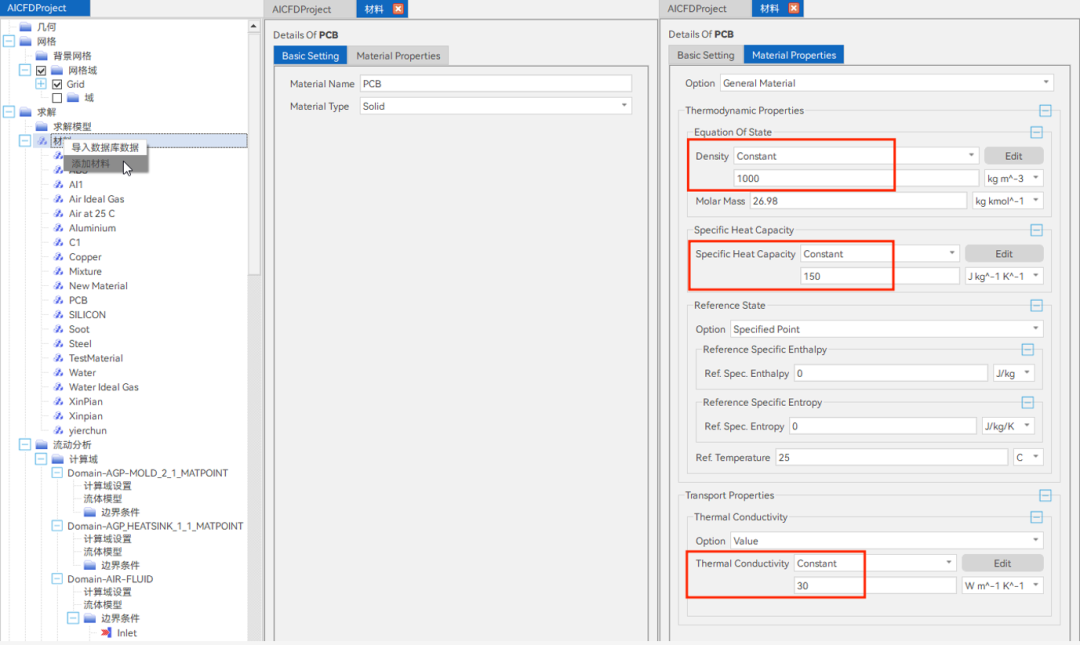Click the yierchun material icon

[x=59, y=431]
